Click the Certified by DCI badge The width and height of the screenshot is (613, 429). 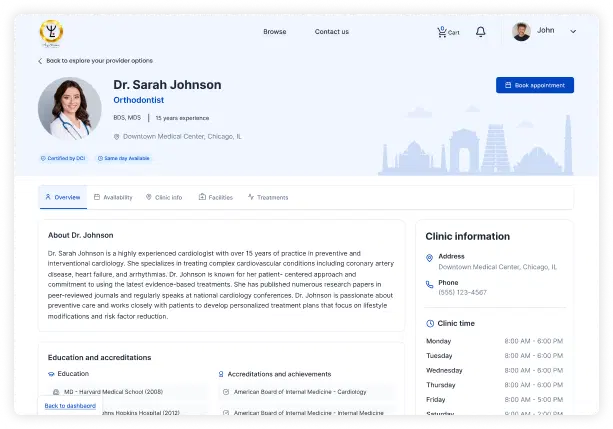63,158
